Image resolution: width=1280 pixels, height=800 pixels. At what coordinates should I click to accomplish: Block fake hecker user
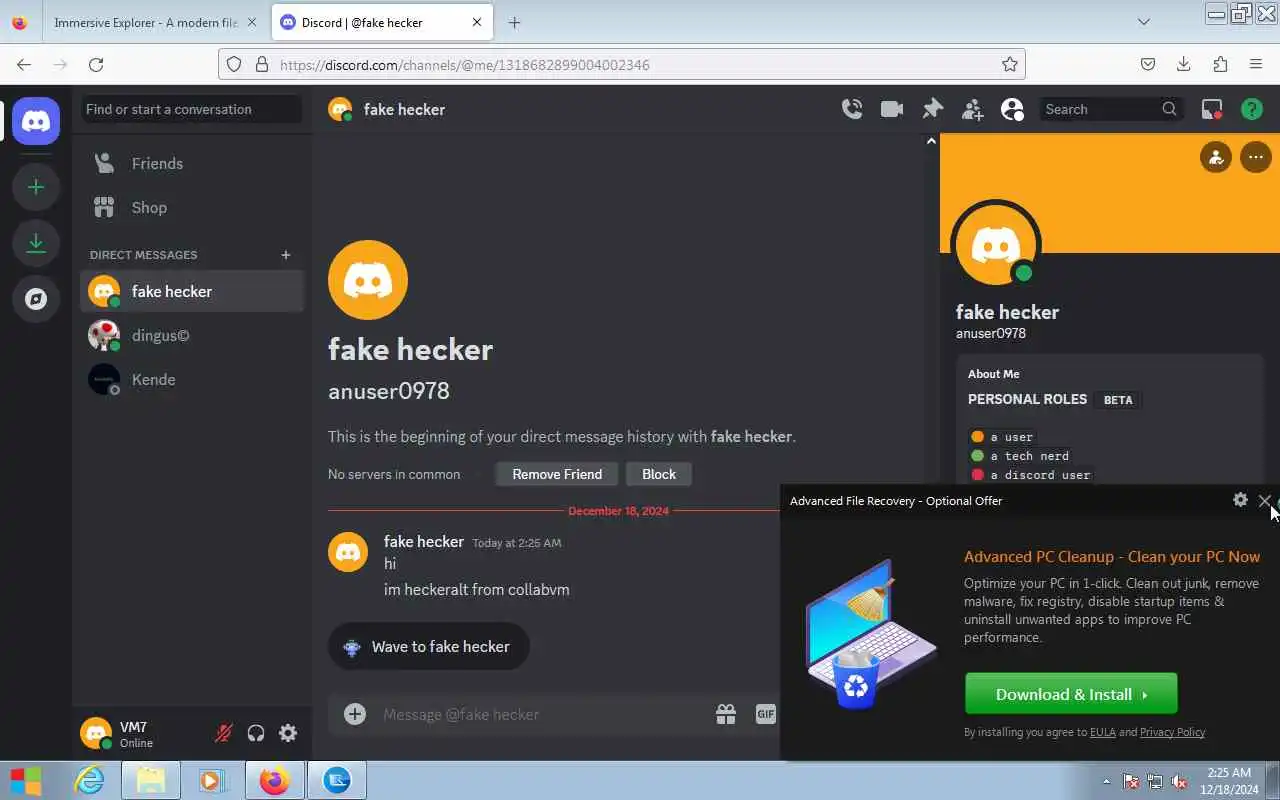click(x=659, y=474)
